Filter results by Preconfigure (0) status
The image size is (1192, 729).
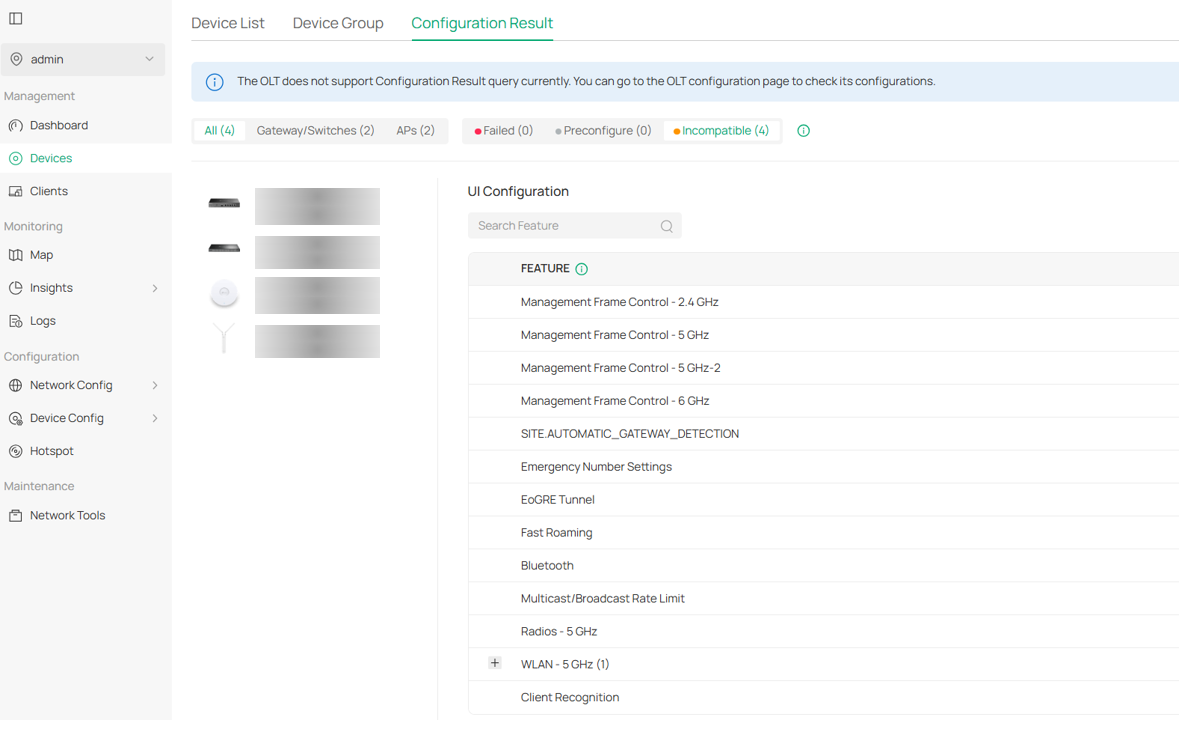point(603,131)
